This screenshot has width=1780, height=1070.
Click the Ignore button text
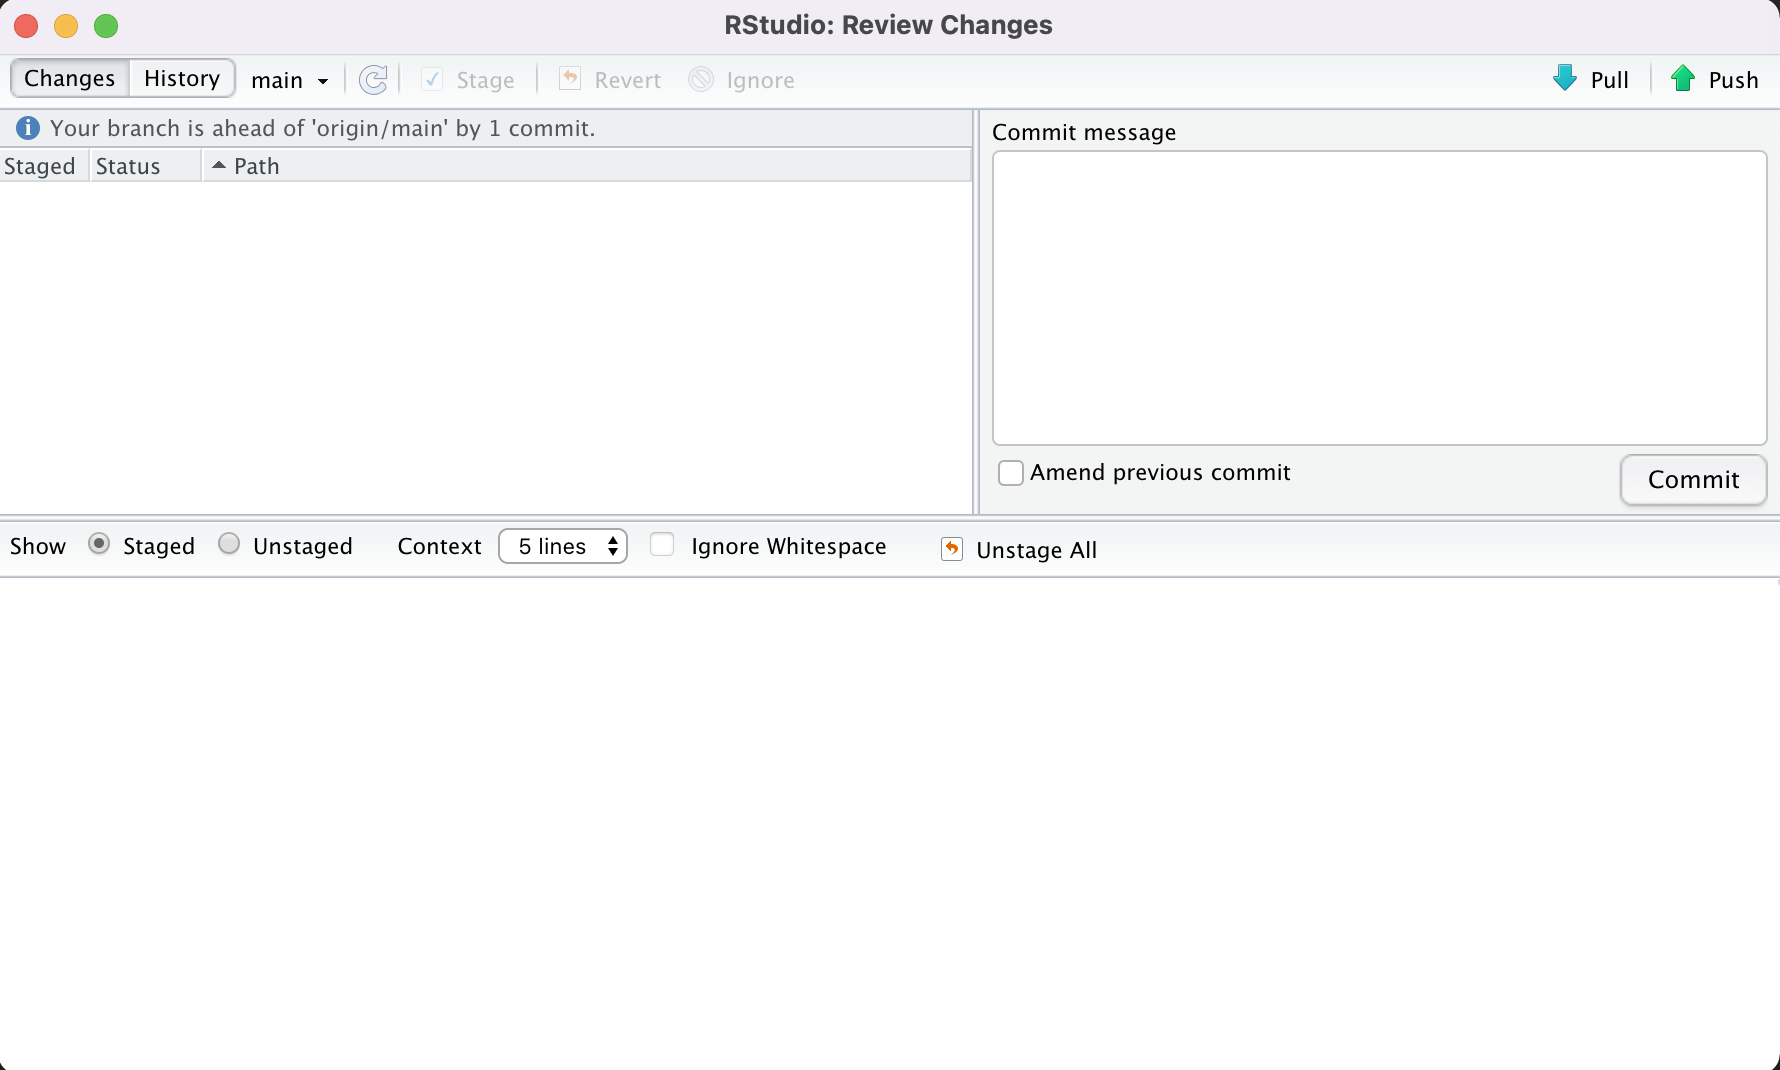click(760, 80)
